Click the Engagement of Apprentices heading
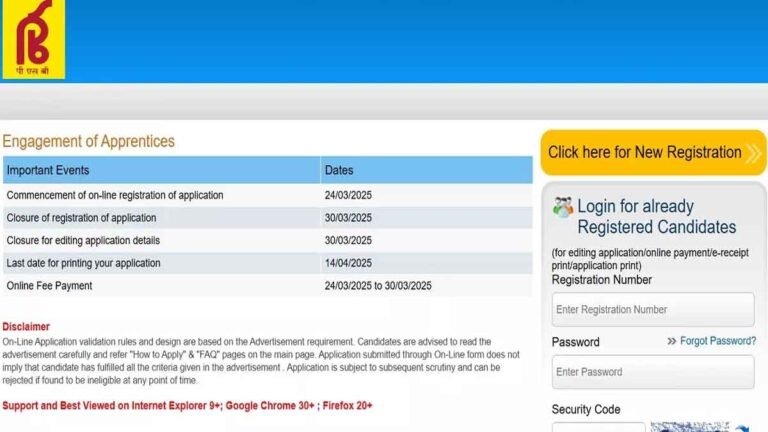The image size is (768, 432). click(88, 141)
